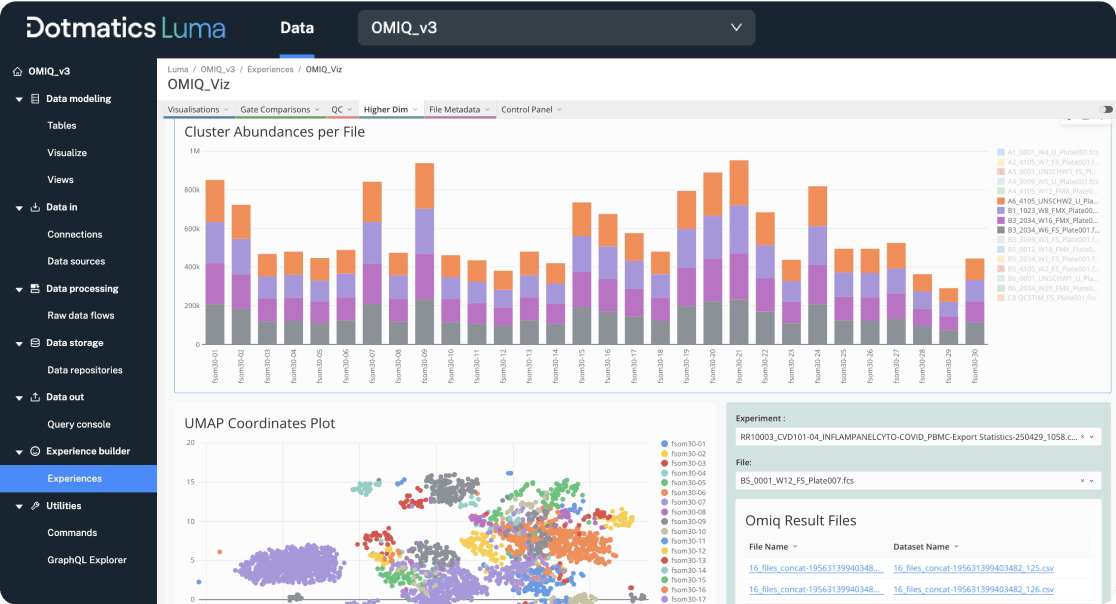Click the Data in download icon
1116x604 pixels.
coord(36,207)
